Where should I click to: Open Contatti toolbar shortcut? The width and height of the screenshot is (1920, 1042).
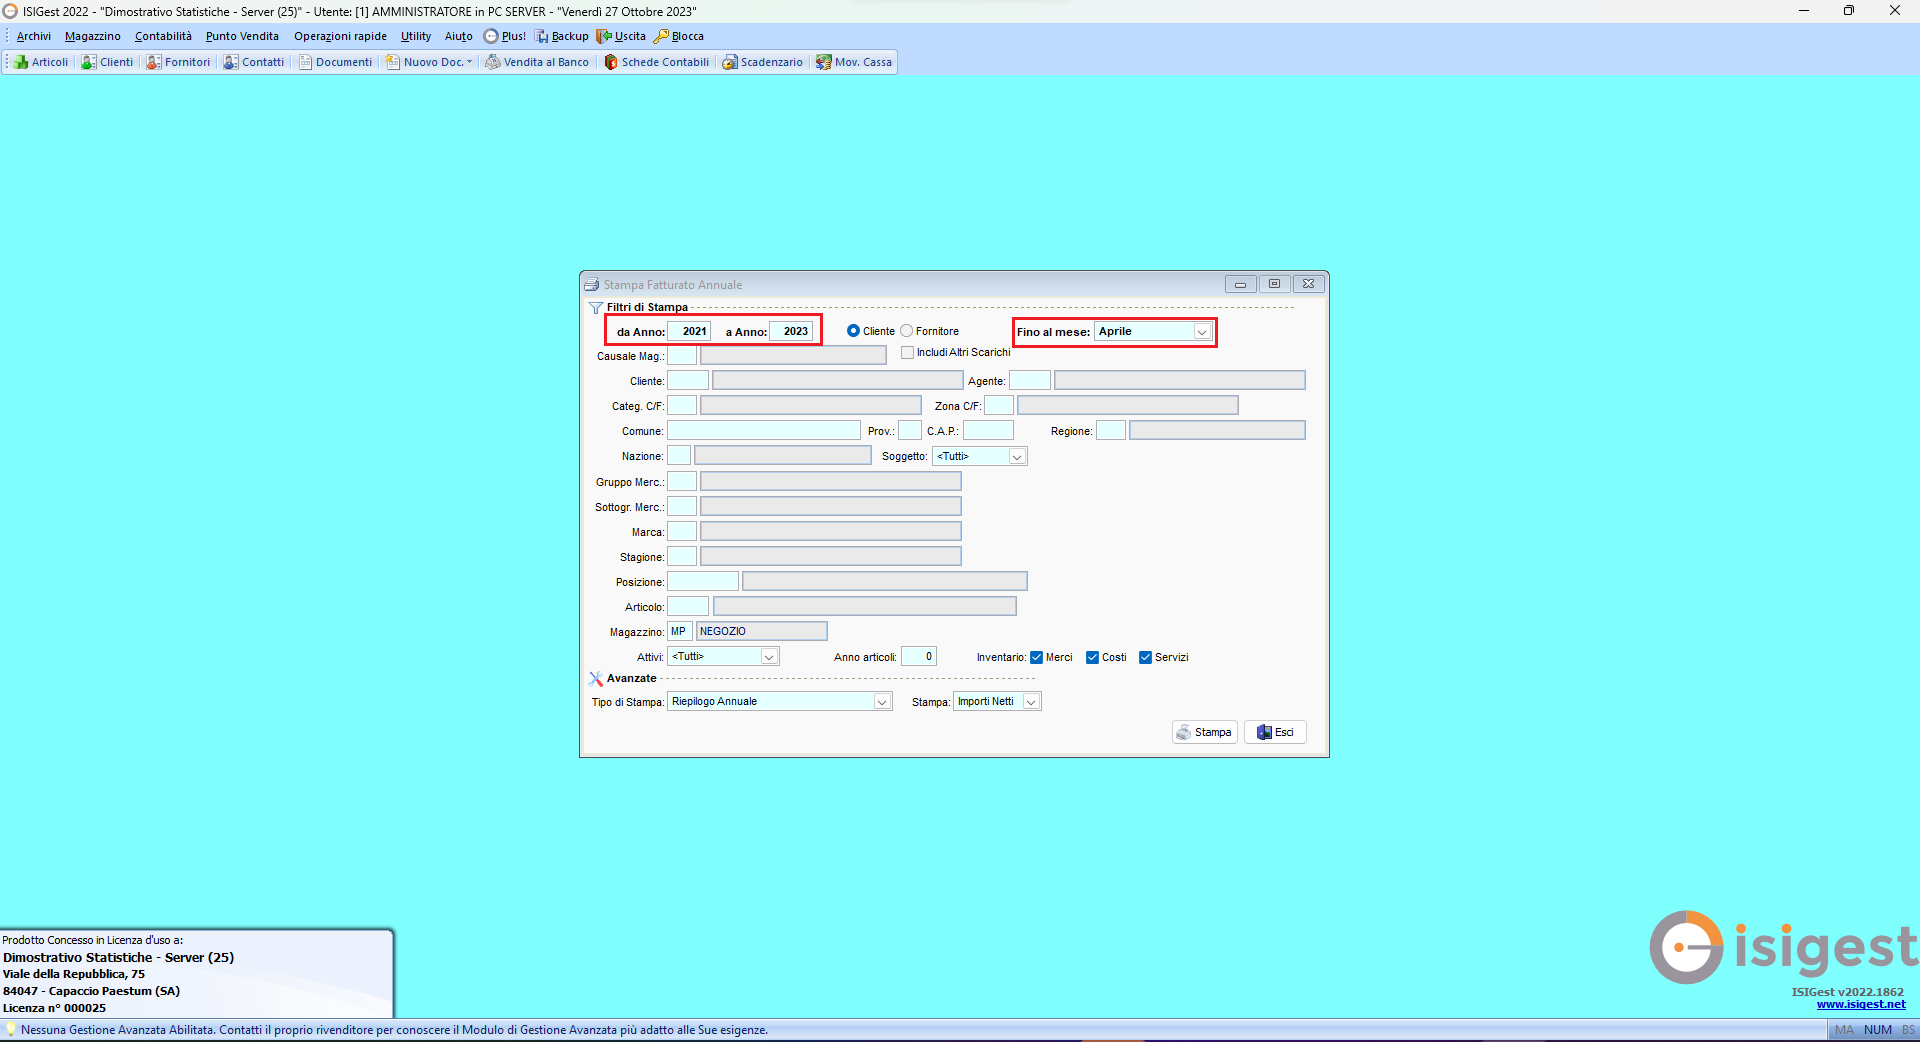tap(254, 62)
